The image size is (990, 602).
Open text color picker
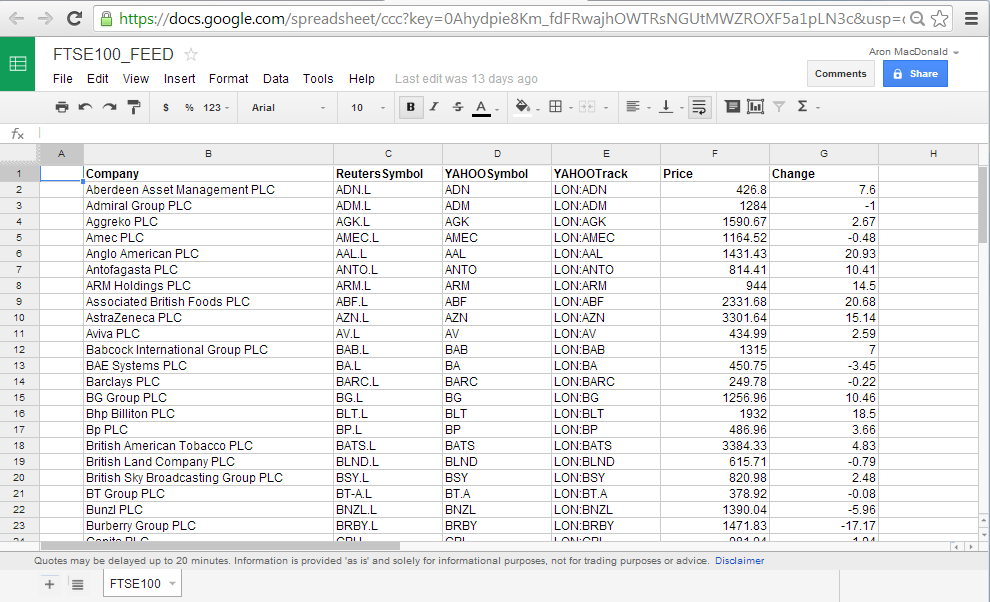coord(484,108)
